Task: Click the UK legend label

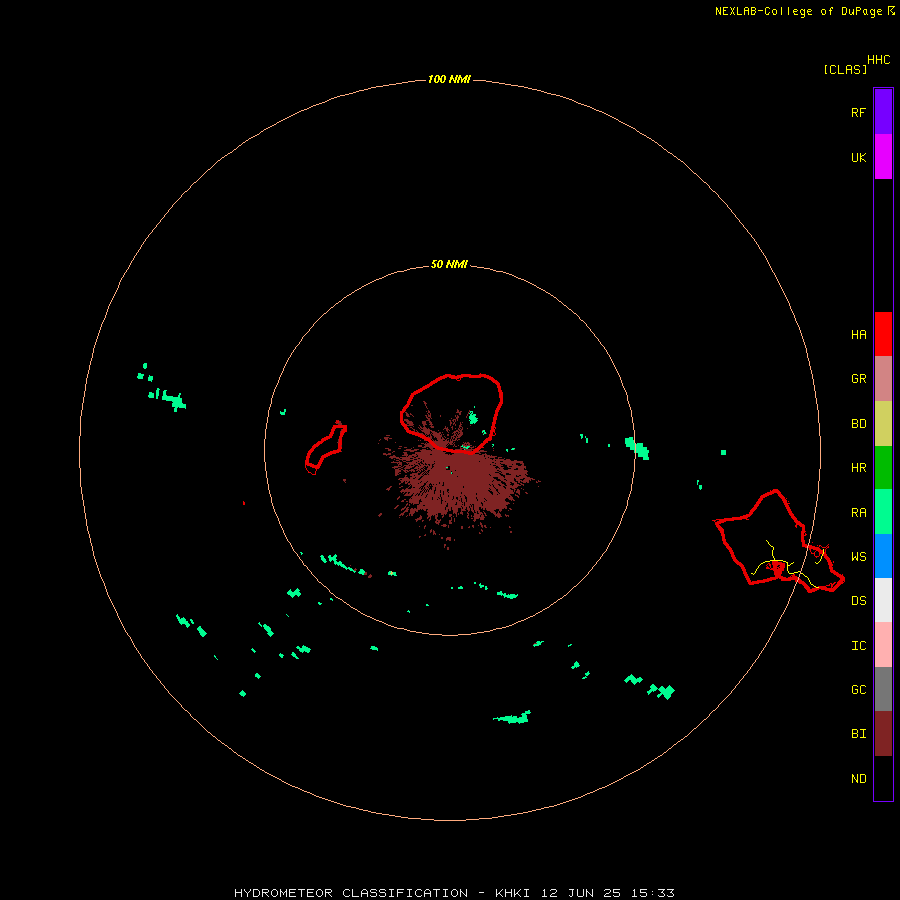Action: click(858, 158)
